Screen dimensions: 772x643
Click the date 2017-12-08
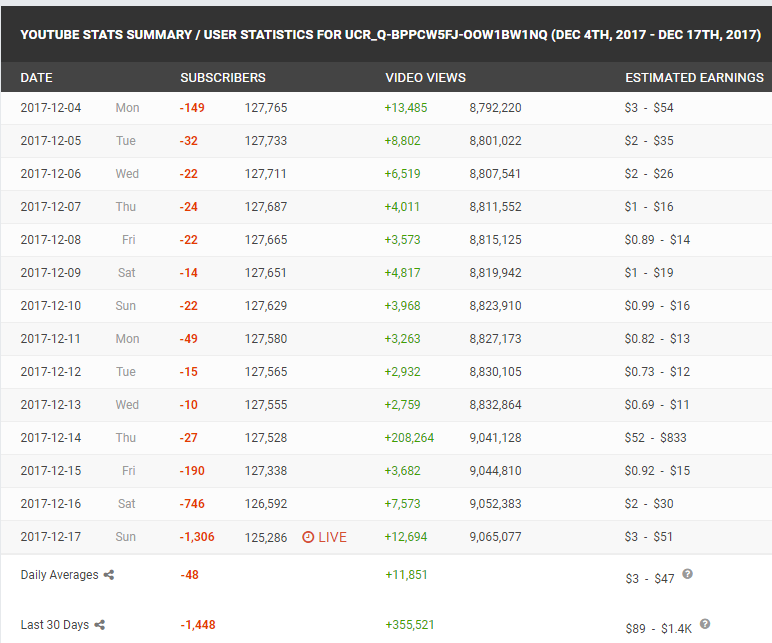click(x=51, y=240)
